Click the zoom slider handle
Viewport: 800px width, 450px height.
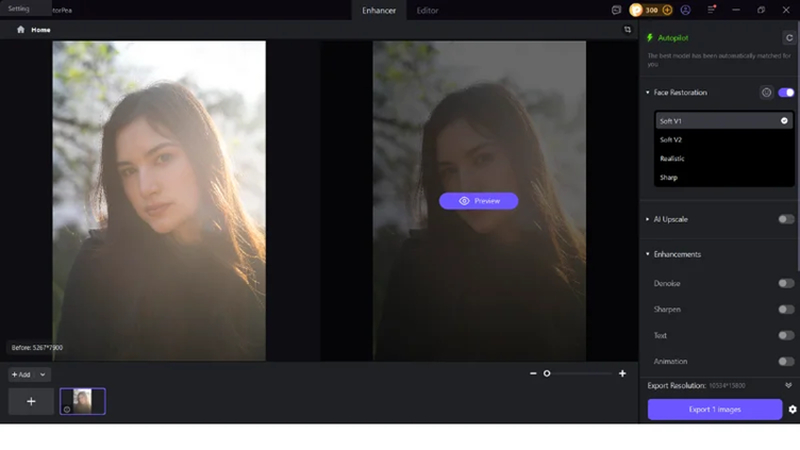pos(547,373)
